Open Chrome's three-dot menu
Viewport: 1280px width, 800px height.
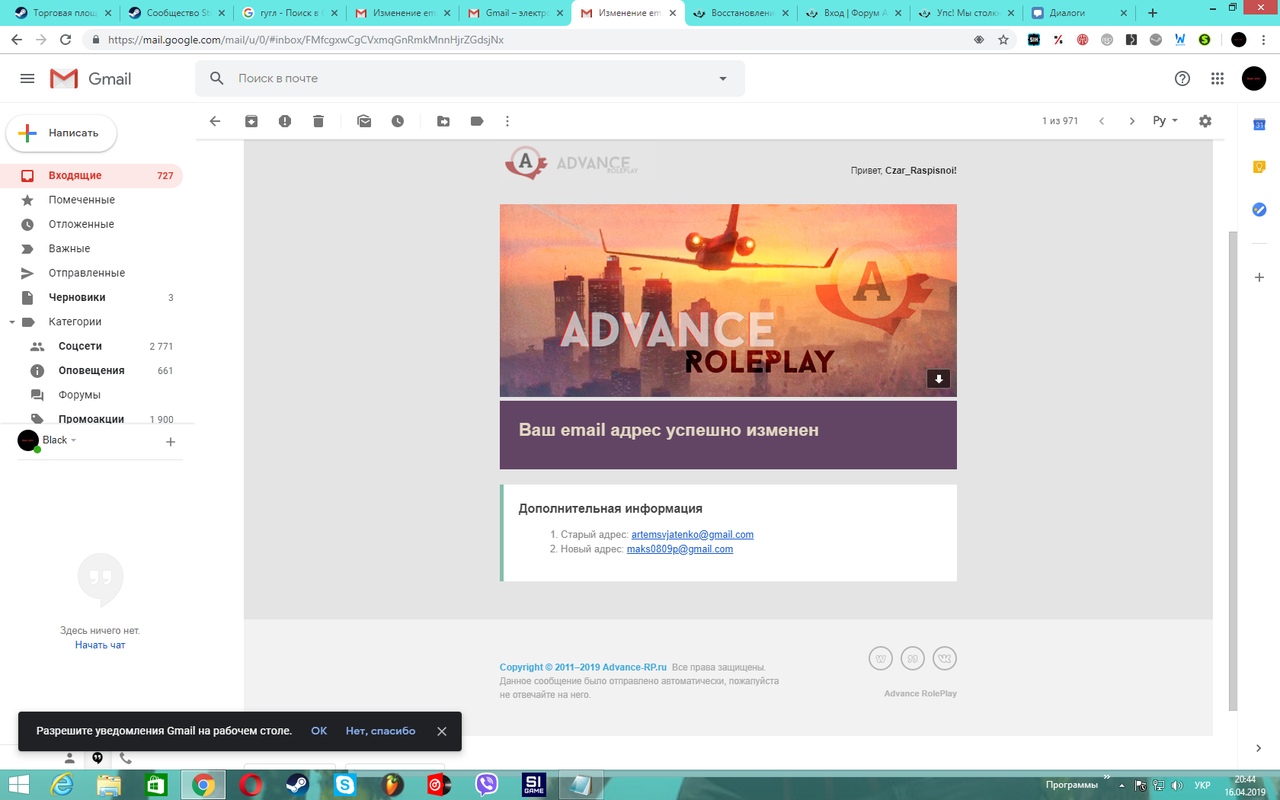[x=1266, y=40]
